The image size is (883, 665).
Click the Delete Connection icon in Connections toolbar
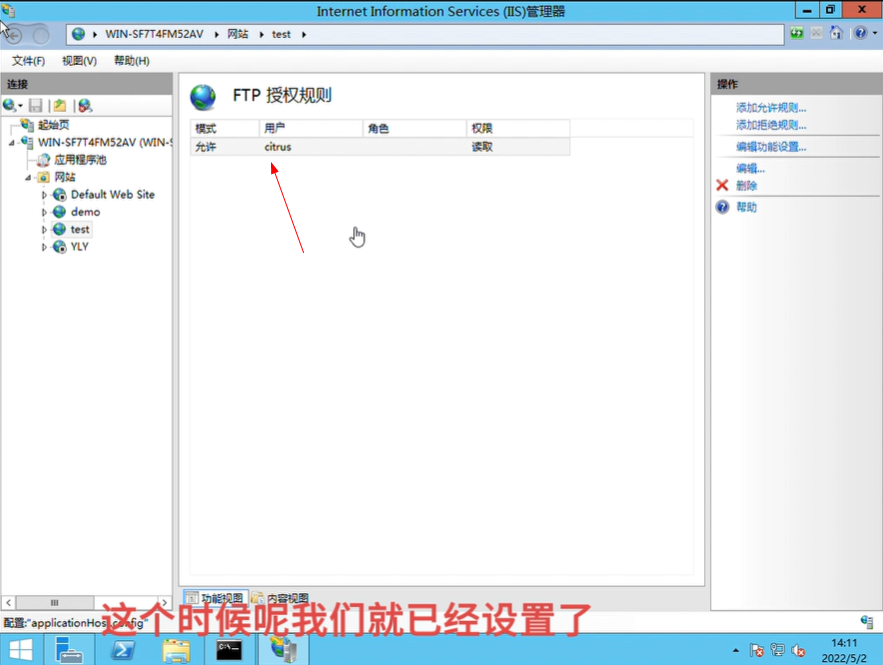click(85, 105)
